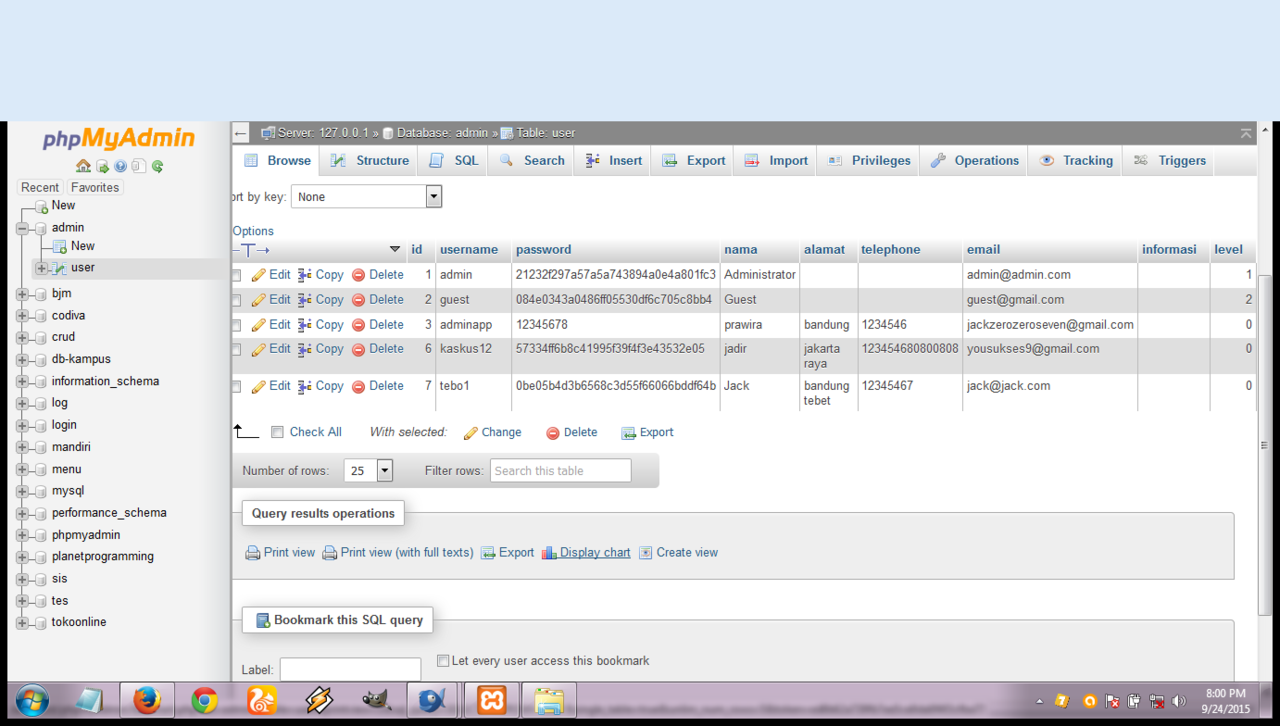
Task: Open the Privileges tab
Action: tap(868, 161)
